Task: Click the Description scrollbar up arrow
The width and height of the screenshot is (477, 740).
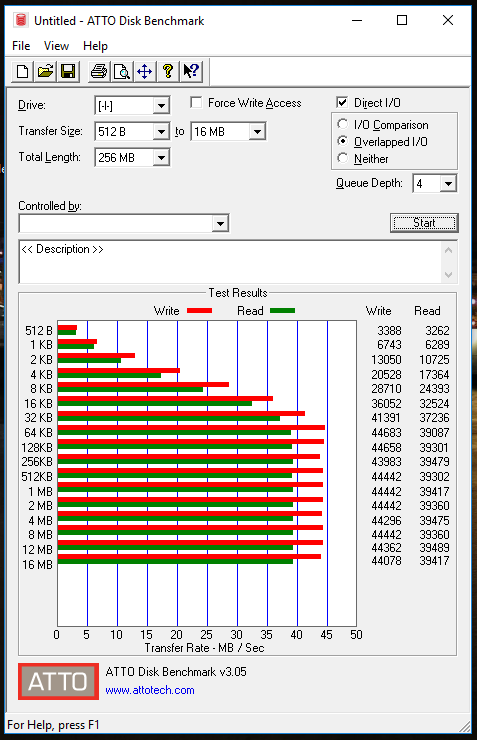Action: (449, 250)
